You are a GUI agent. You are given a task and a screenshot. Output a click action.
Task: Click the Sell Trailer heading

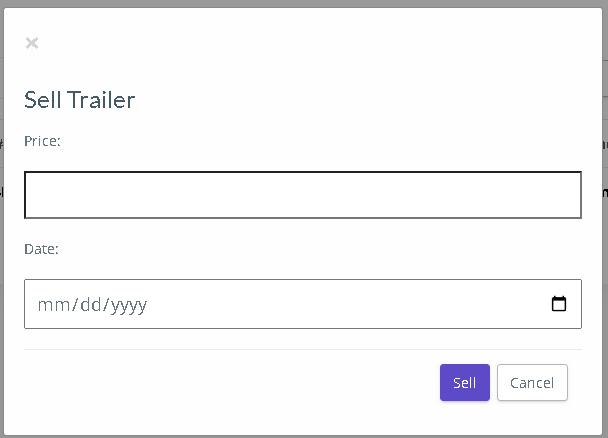(79, 100)
